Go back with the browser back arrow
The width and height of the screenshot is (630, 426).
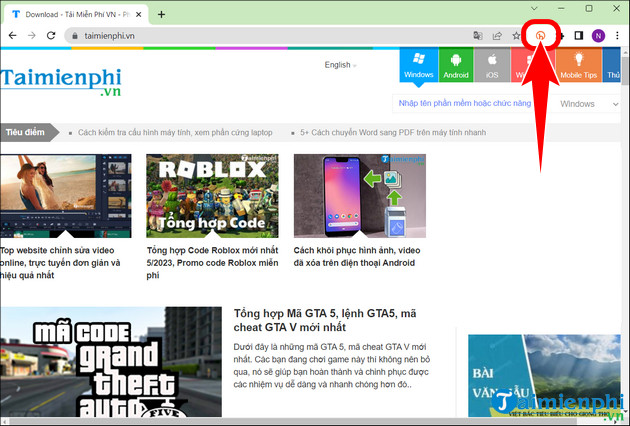click(x=12, y=36)
